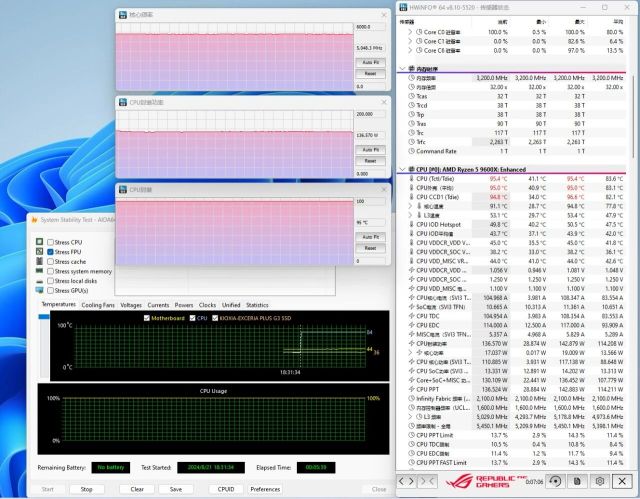Open the Powers tab
This screenshot has width=640, height=499.
click(184, 305)
